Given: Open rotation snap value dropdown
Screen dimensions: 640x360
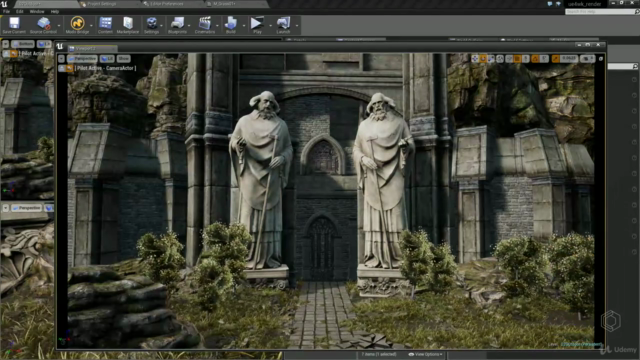Looking at the screenshot, I should [544, 59].
